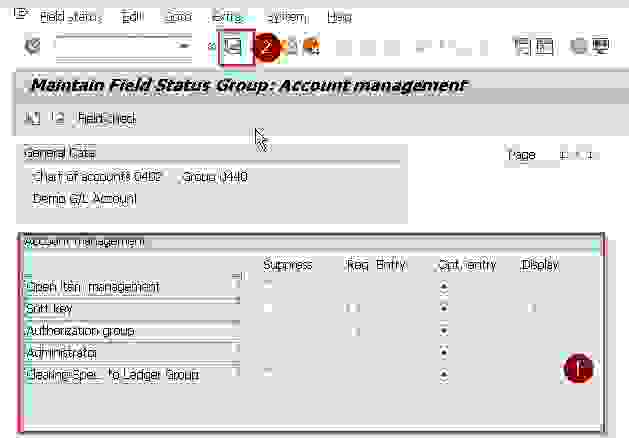Open the Goto menu
Image resolution: width=629 pixels, height=438 pixels.
tap(179, 17)
